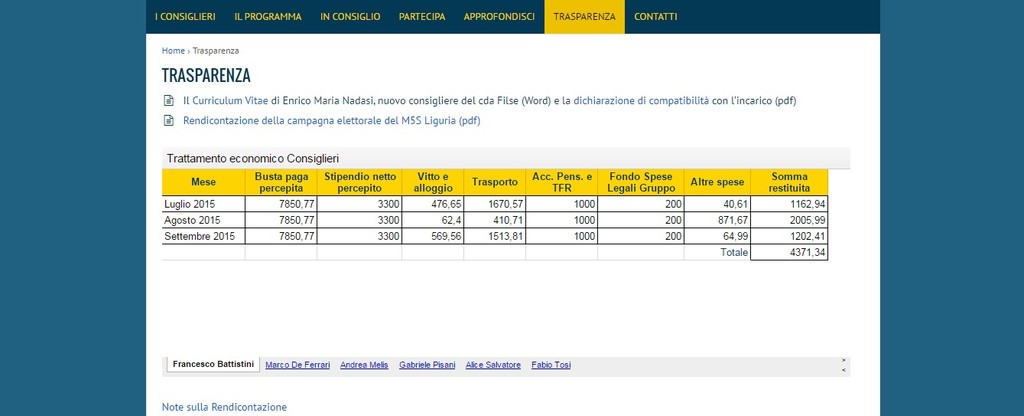Screen dimensions: 1024x416
Task: Click the sheet tabs scroll right arrow
Action: point(845,361)
